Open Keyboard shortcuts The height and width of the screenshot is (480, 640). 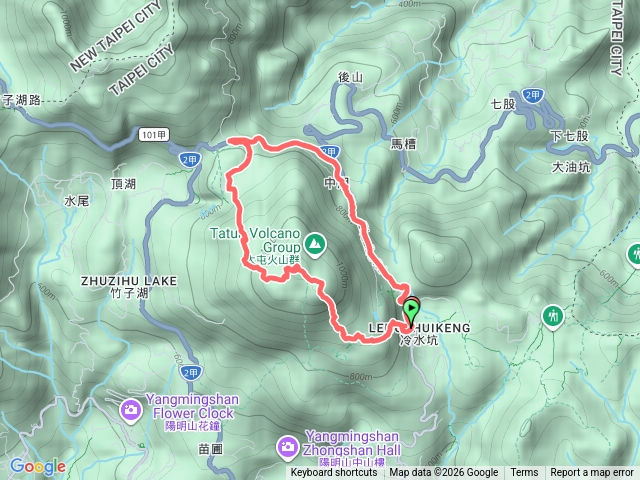[x=333, y=473]
